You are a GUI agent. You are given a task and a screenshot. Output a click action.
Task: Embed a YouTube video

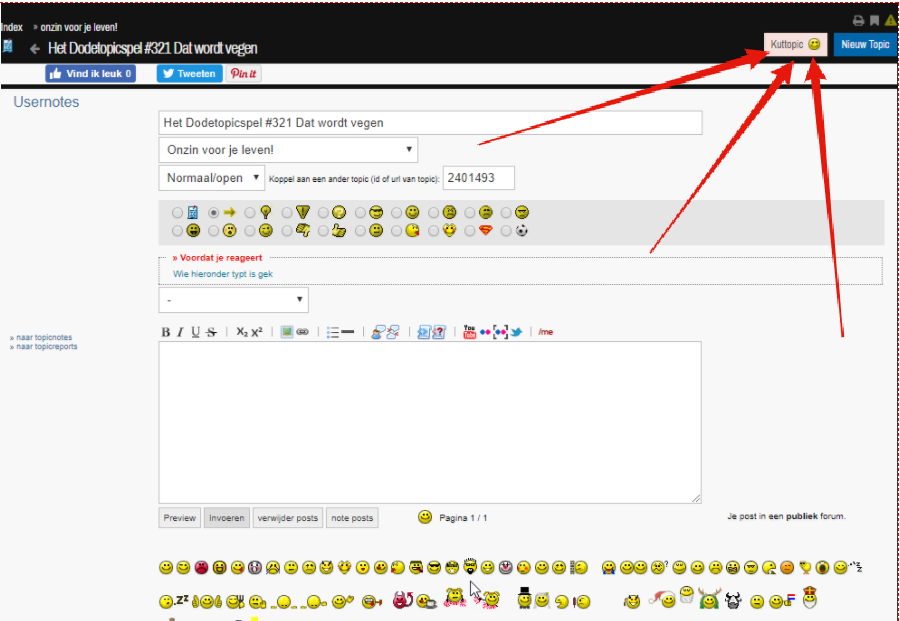click(x=470, y=332)
